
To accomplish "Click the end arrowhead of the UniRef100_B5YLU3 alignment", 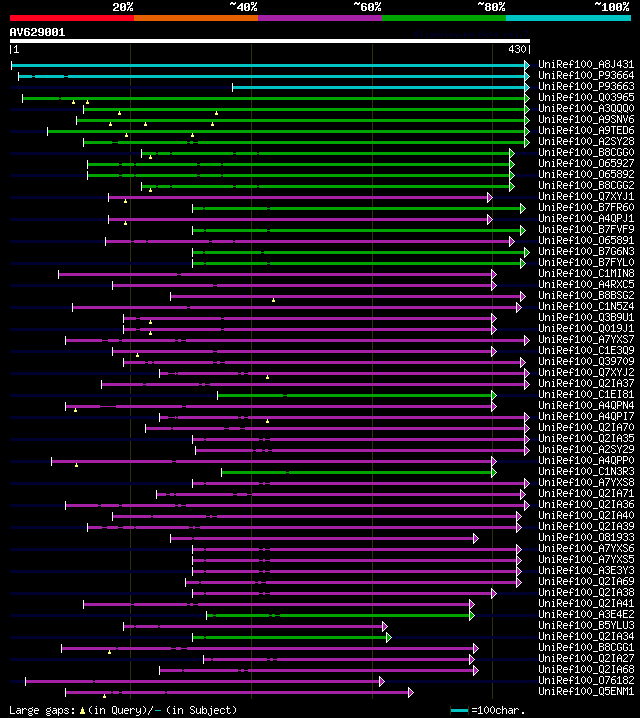I will click(x=385, y=626).
